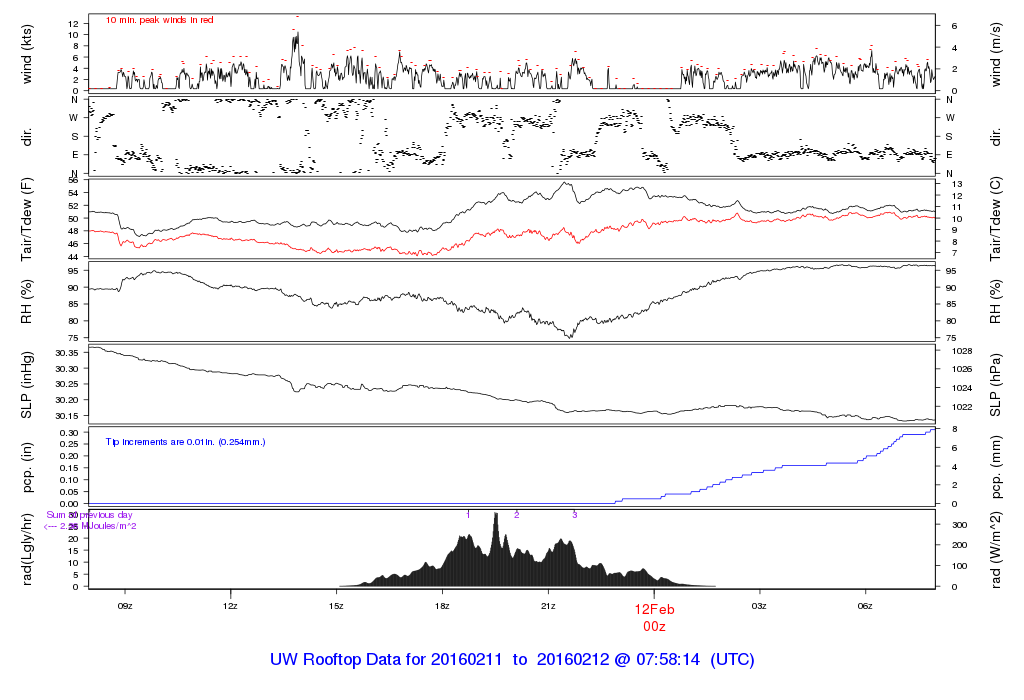The image size is (1024, 700).
Task: Click the '1028' hPa tick label
Action: pyautogui.click(x=962, y=351)
